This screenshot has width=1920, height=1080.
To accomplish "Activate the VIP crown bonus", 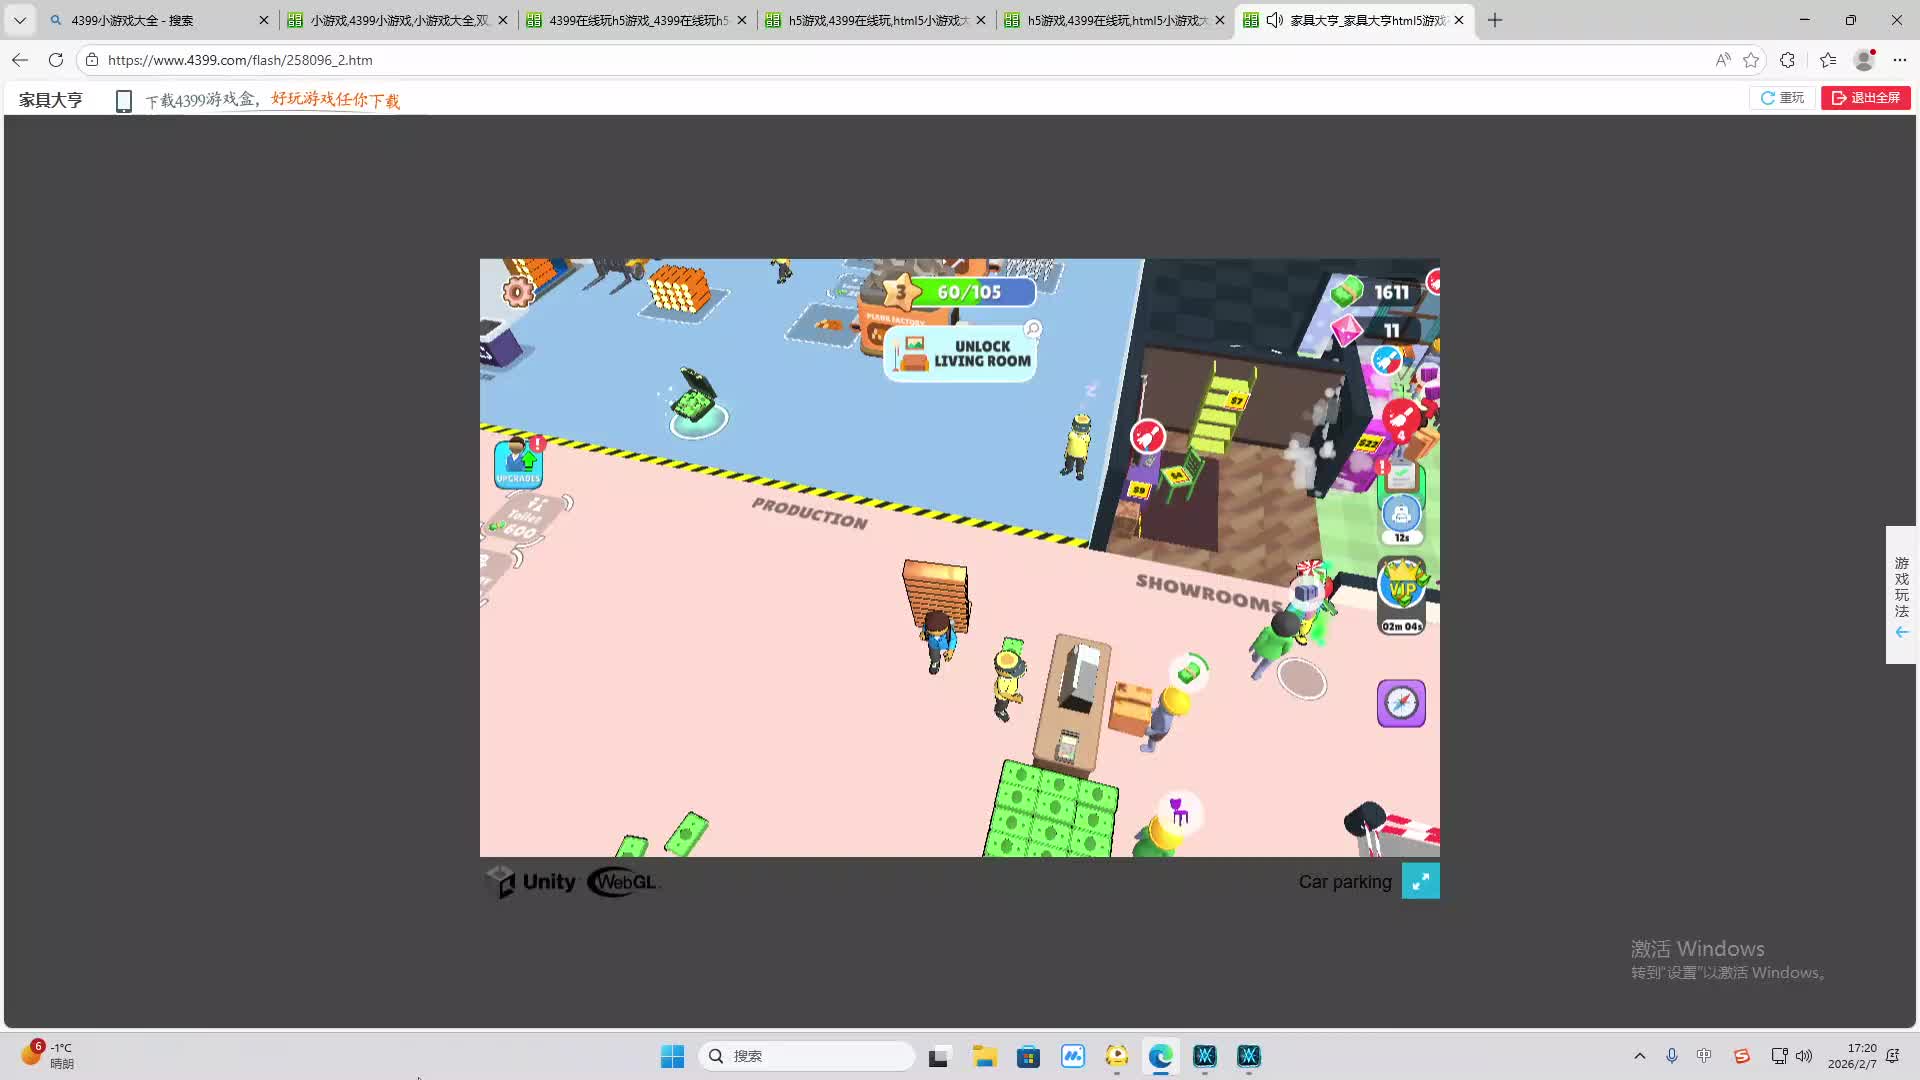I will (x=1402, y=588).
